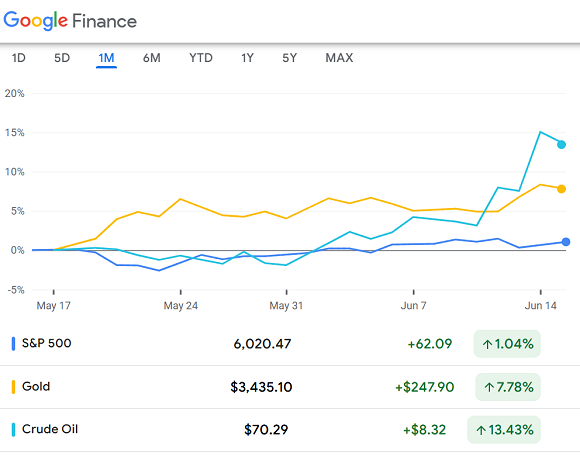580x456 pixels.
Task: Click the -5% y-axis label
Action: (x=16, y=290)
